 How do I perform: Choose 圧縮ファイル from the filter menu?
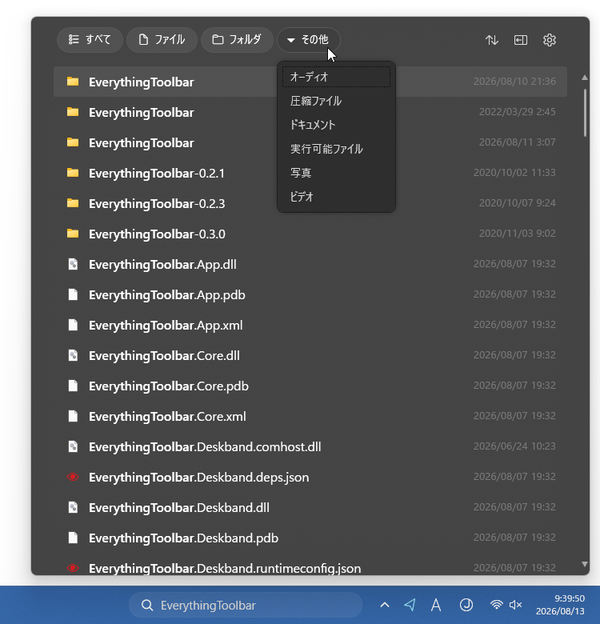click(336, 101)
